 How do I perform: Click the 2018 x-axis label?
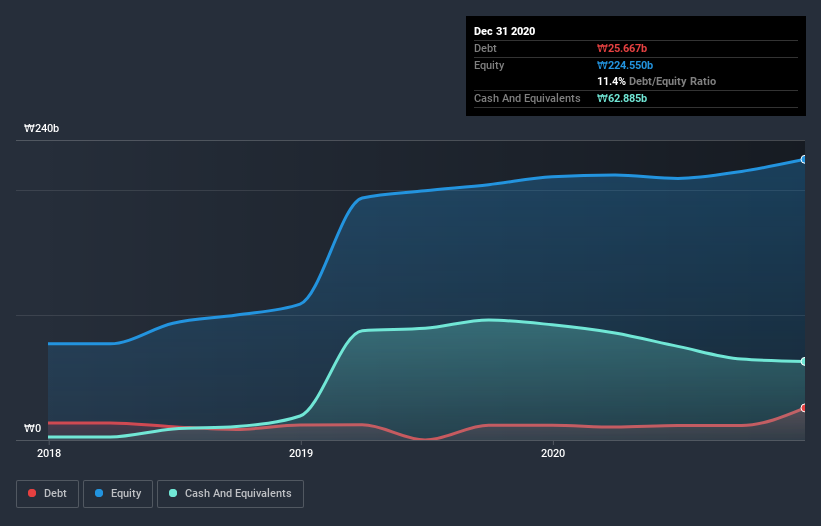point(49,453)
